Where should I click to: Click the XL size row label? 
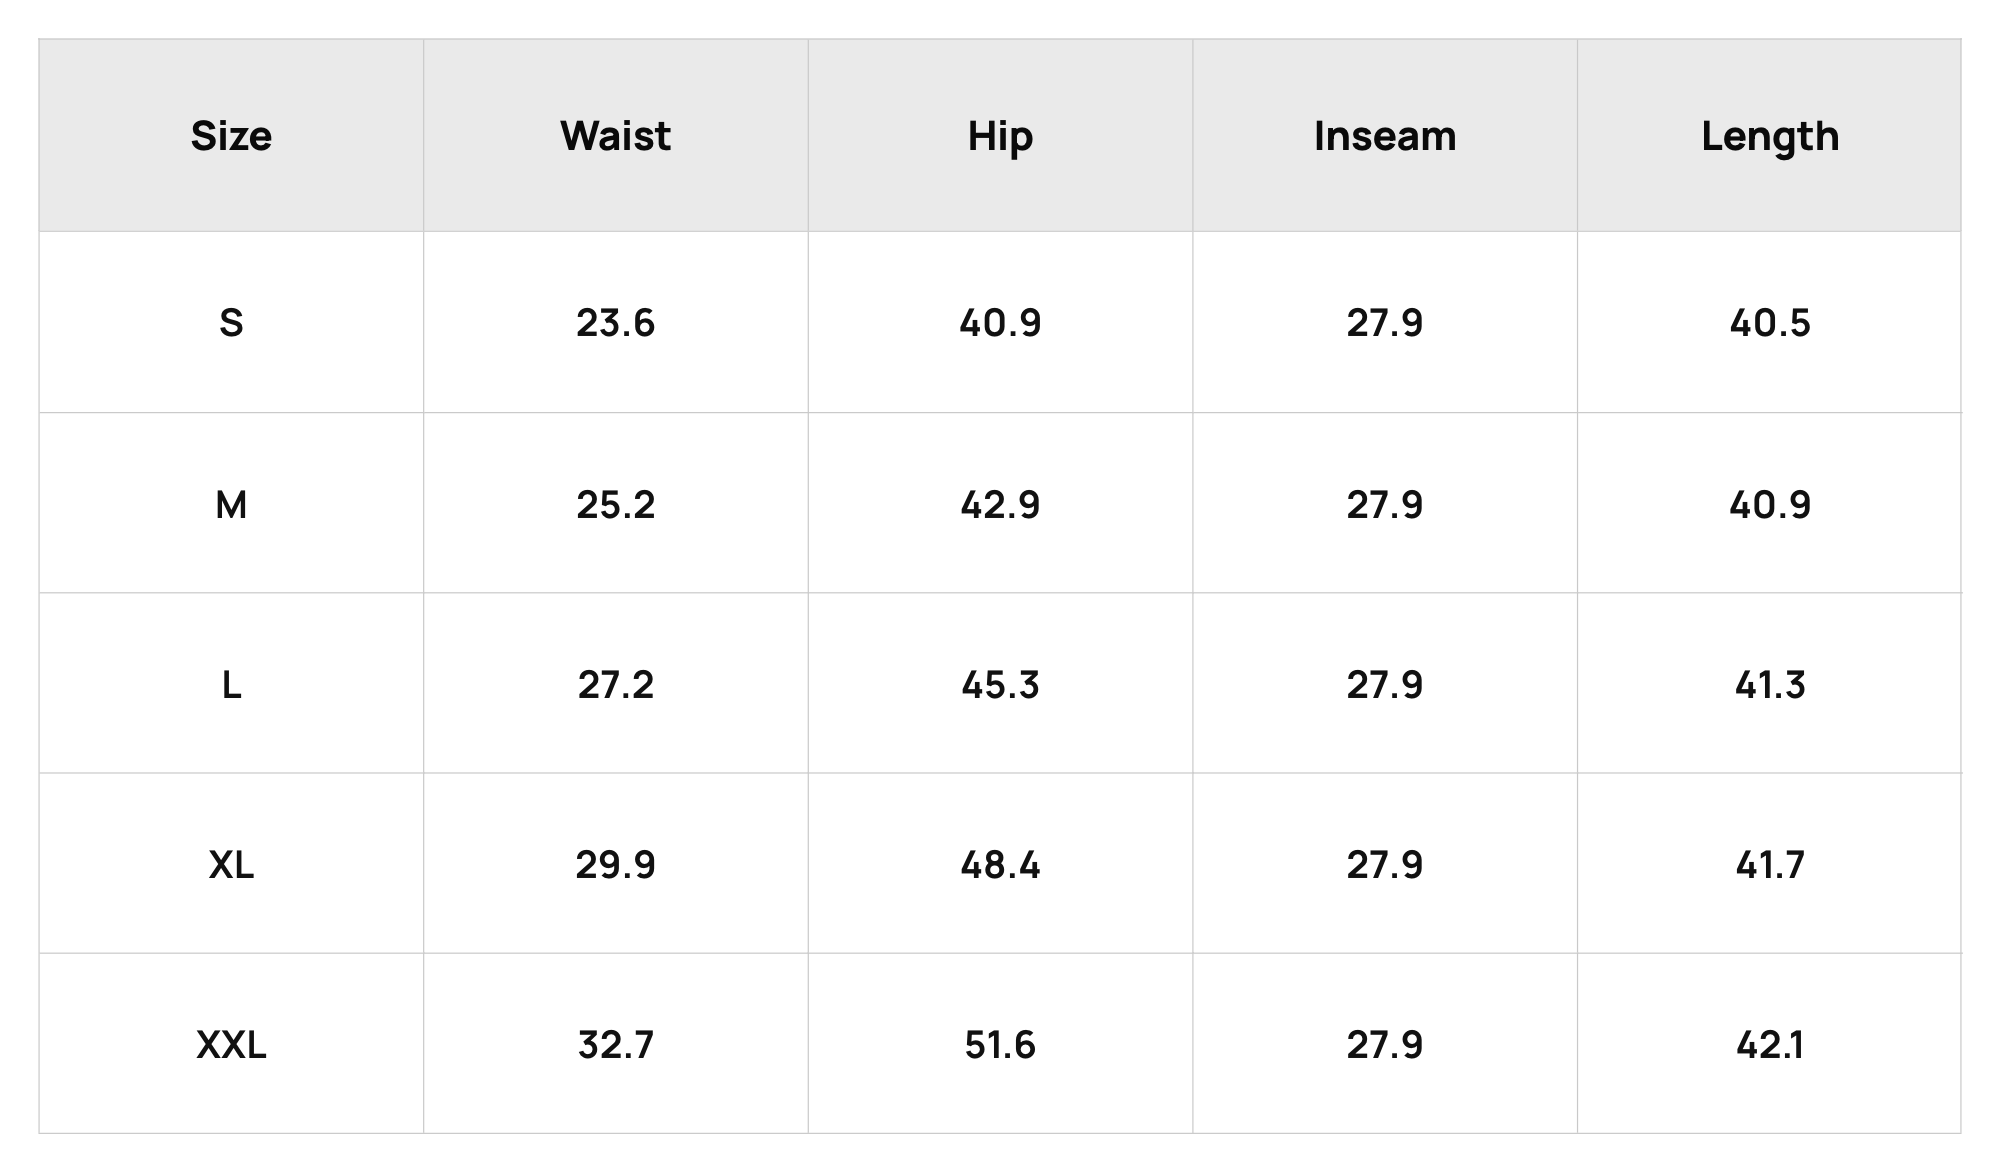(231, 865)
